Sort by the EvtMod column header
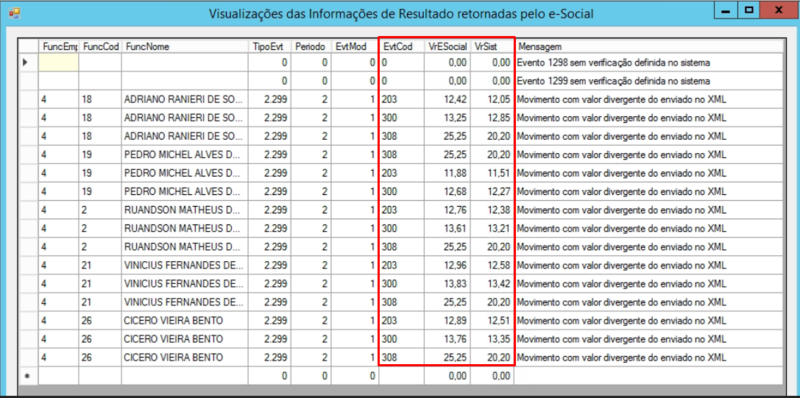Viewport: 800px width, 398px height. (x=354, y=46)
